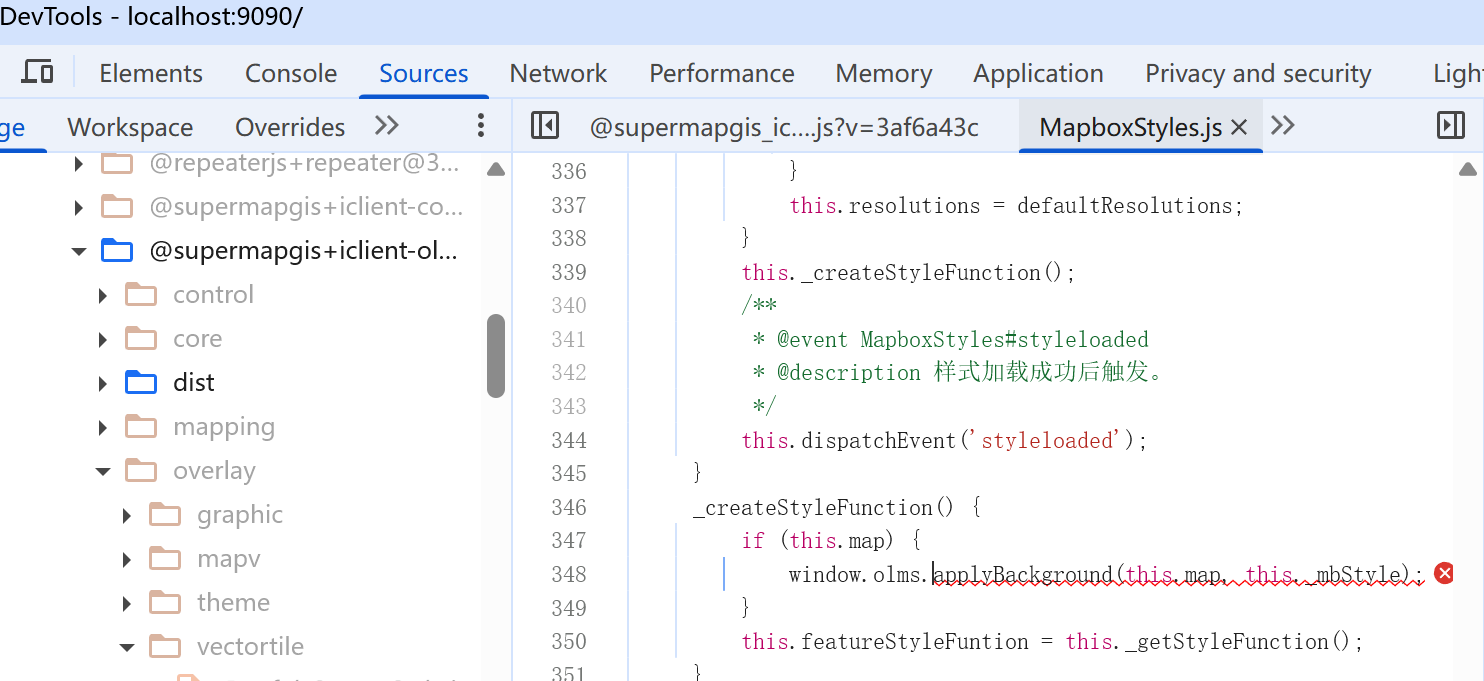This screenshot has width=1484, height=681.
Task: Open the @supermapgis_ic file tab
Action: [783, 127]
